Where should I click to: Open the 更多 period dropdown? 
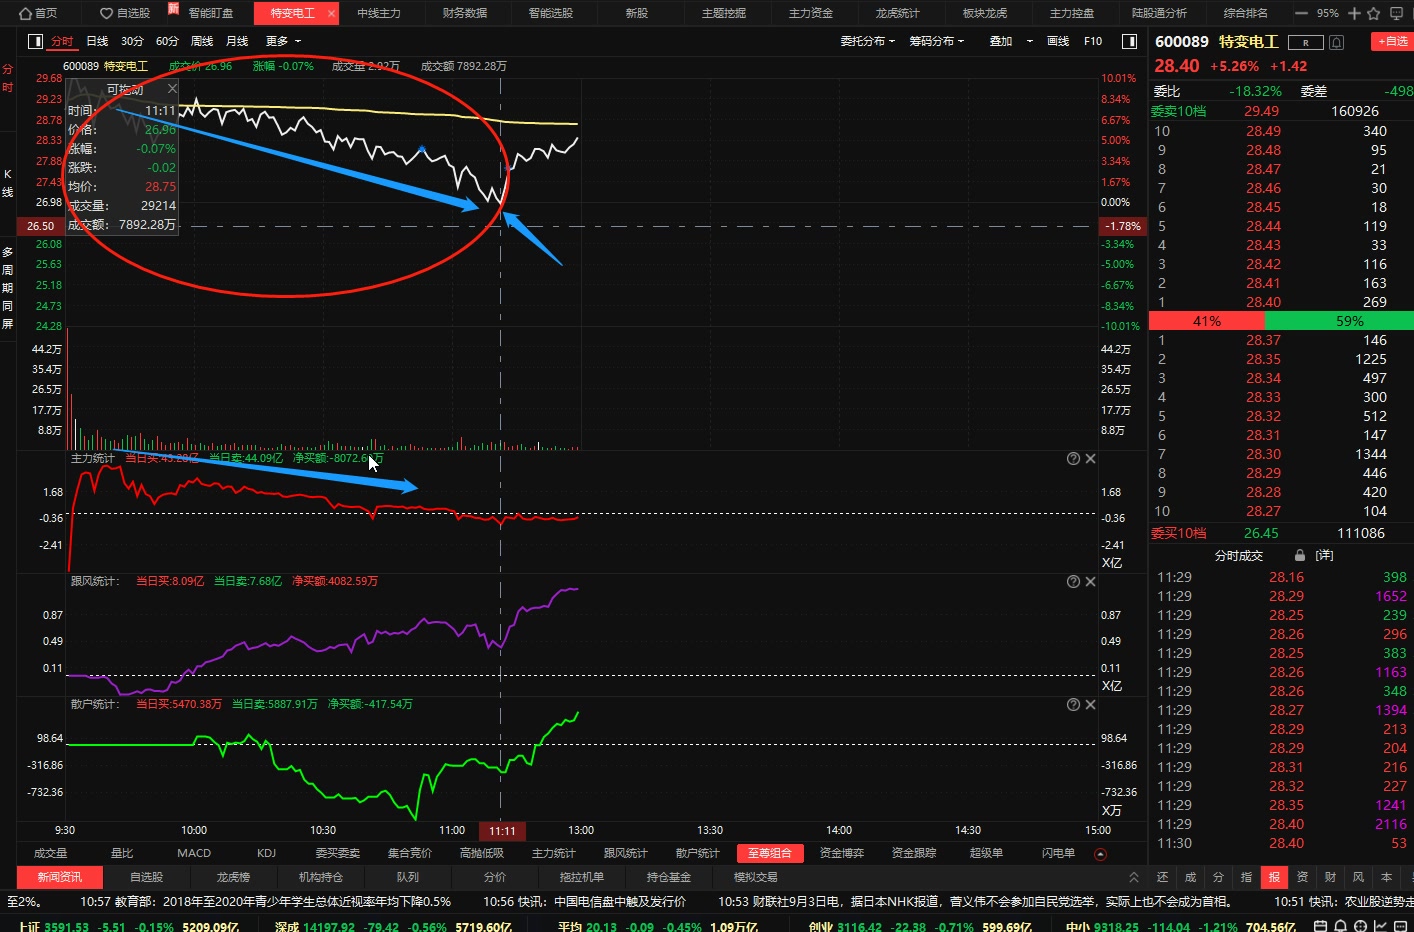pos(283,41)
